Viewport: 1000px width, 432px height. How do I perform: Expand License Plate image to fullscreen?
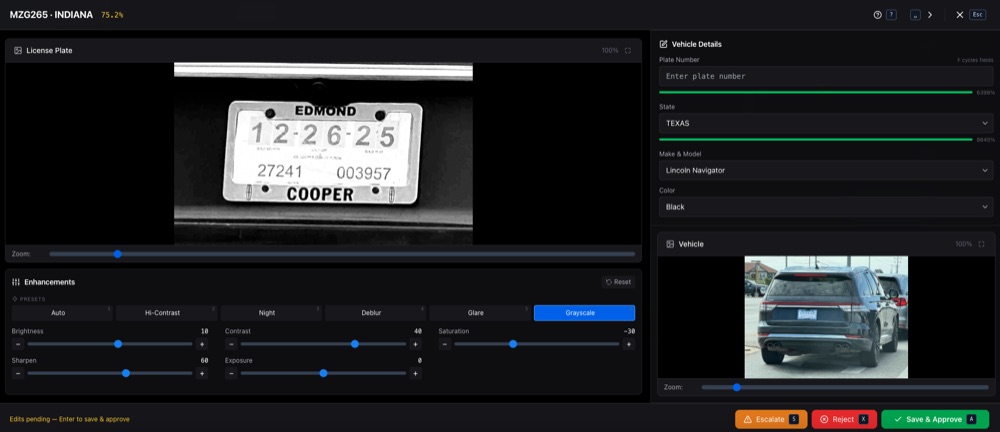tap(628, 50)
